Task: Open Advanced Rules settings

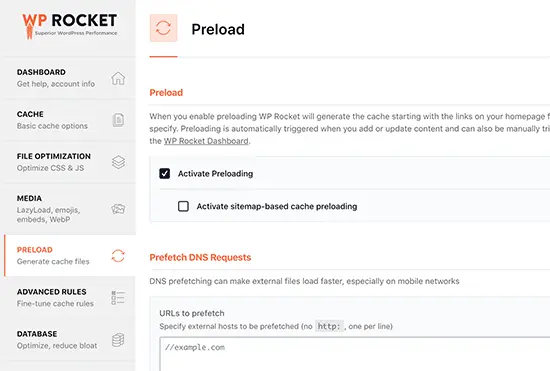Action: click(x=70, y=297)
